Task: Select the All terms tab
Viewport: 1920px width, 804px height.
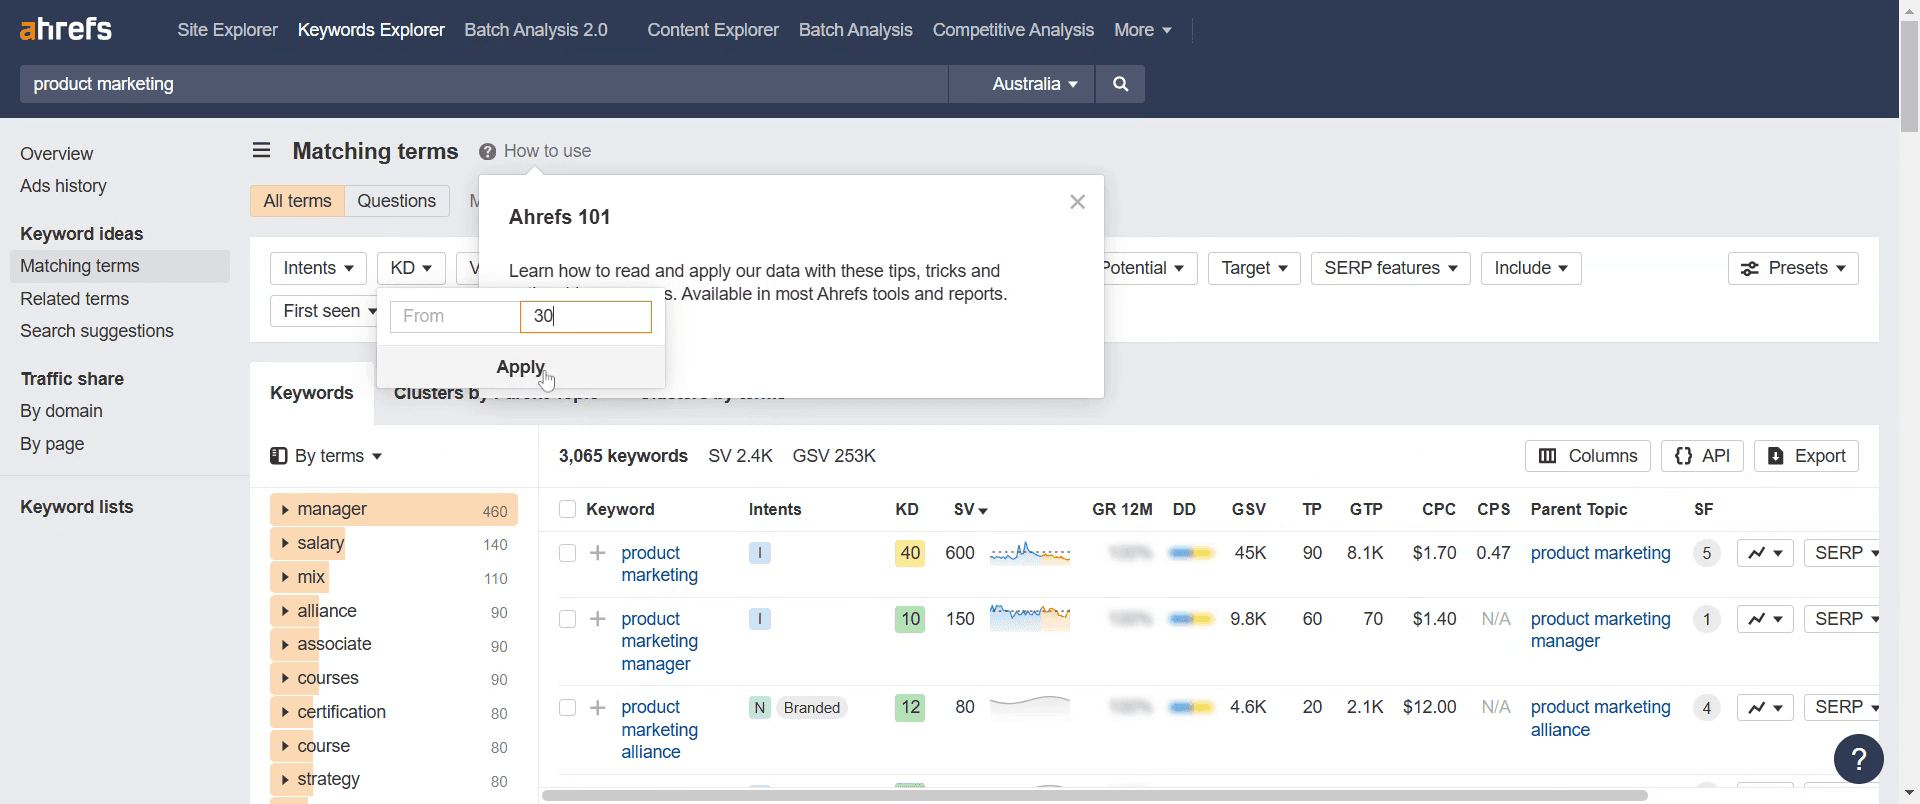Action: pos(297,201)
